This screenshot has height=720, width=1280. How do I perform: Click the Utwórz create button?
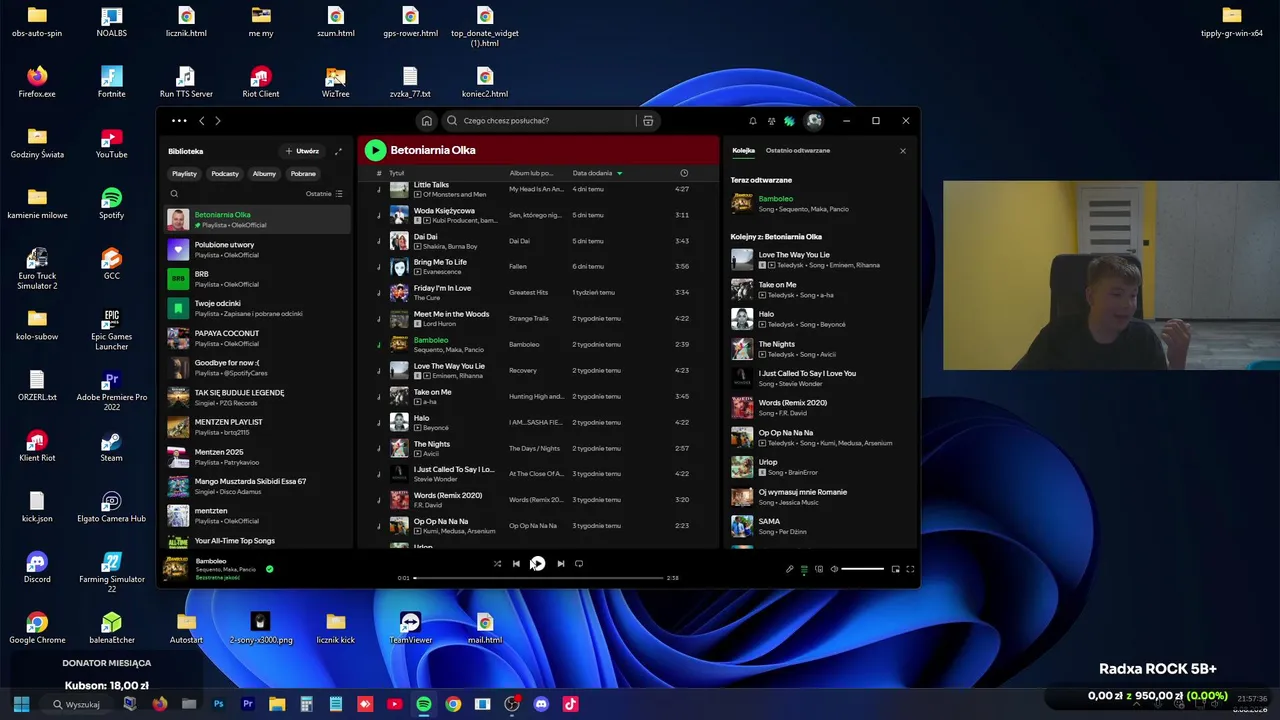click(302, 151)
